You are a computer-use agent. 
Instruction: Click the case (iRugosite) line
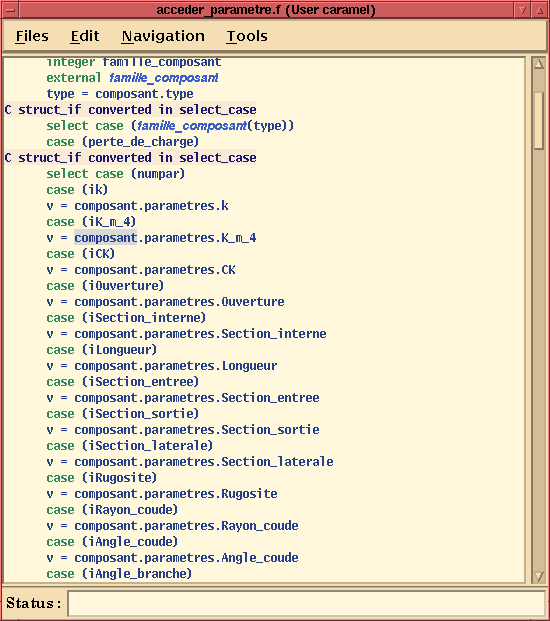click(x=101, y=478)
